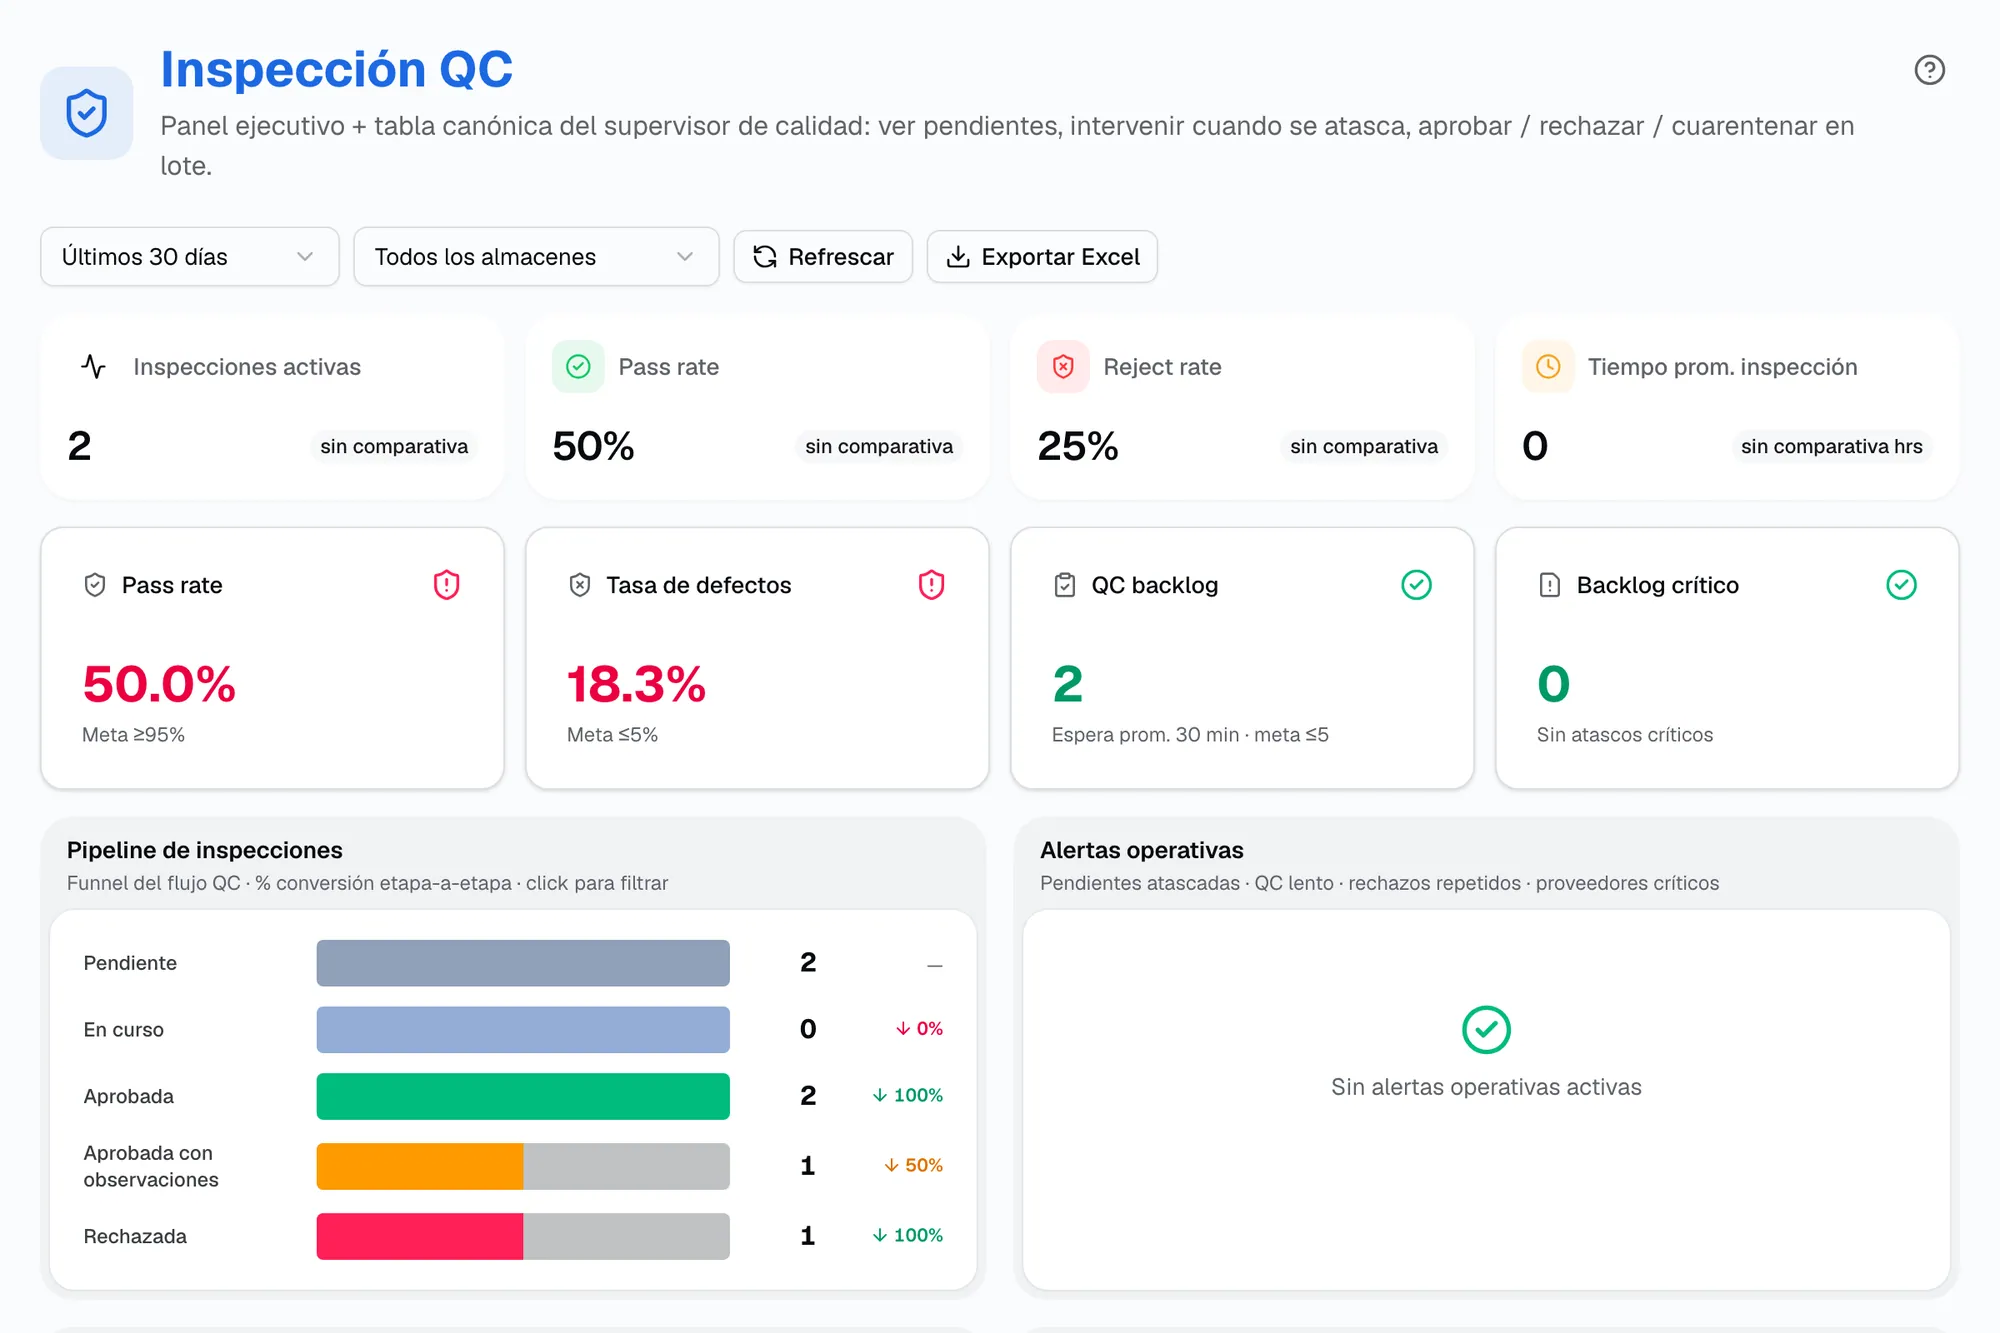Open the Todos los almacenes dropdown
This screenshot has width=2000, height=1333.
pos(536,257)
